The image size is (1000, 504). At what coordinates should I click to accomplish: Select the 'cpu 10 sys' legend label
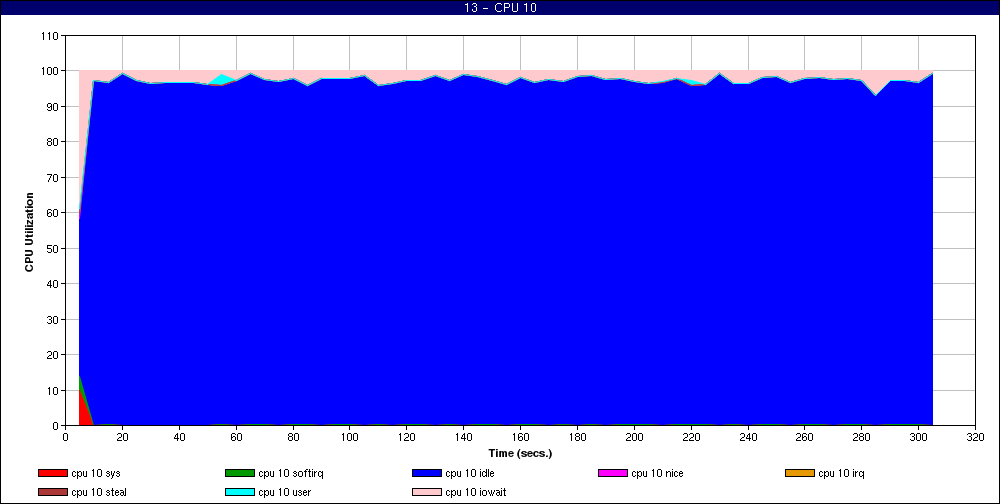point(96,473)
